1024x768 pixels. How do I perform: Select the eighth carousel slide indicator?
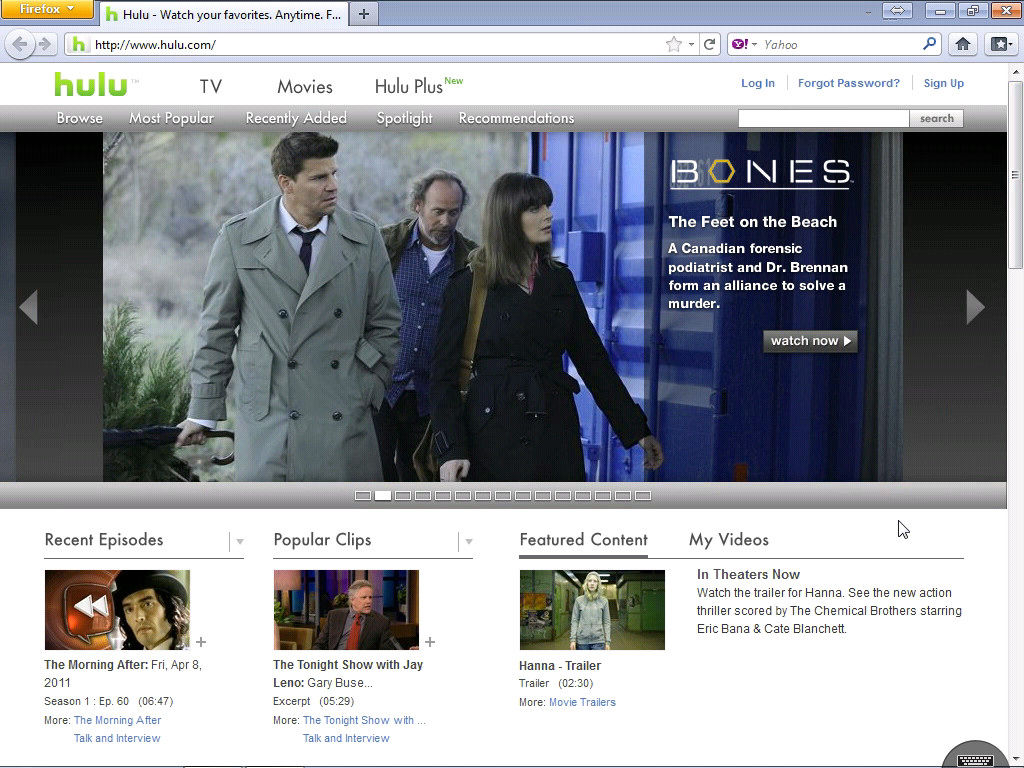pyautogui.click(x=503, y=496)
